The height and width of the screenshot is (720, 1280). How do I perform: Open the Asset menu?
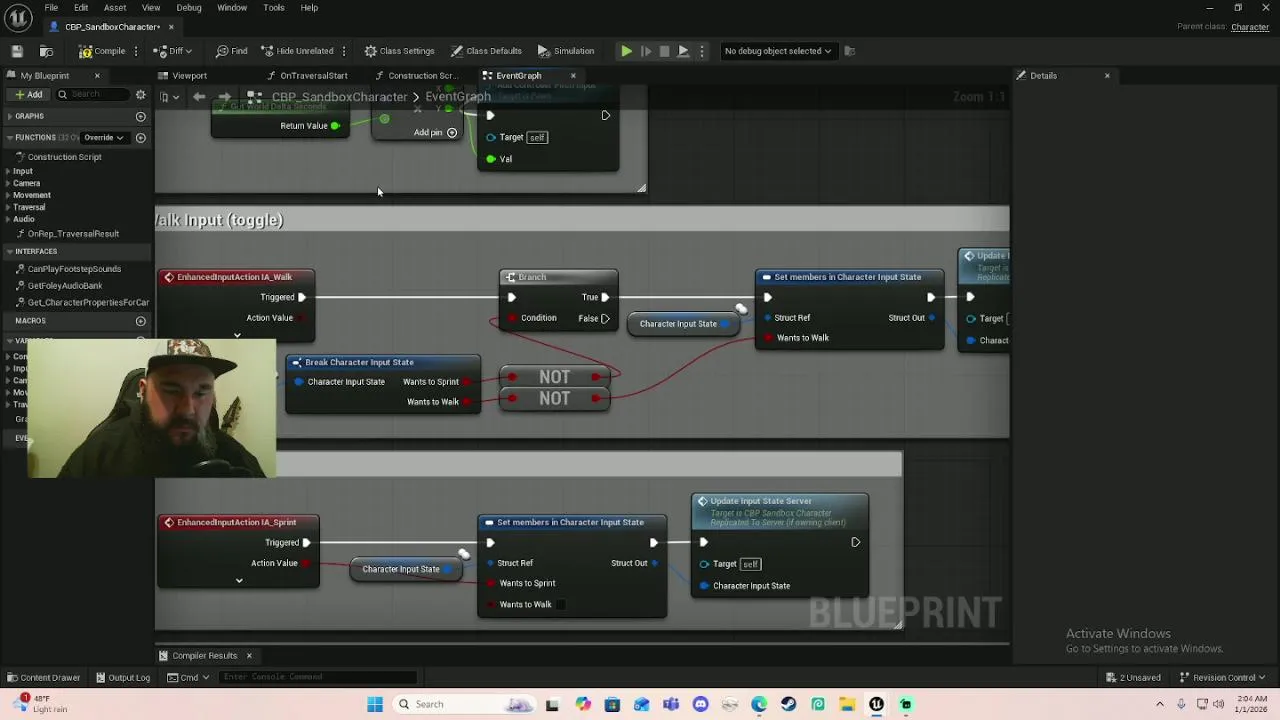(x=115, y=8)
